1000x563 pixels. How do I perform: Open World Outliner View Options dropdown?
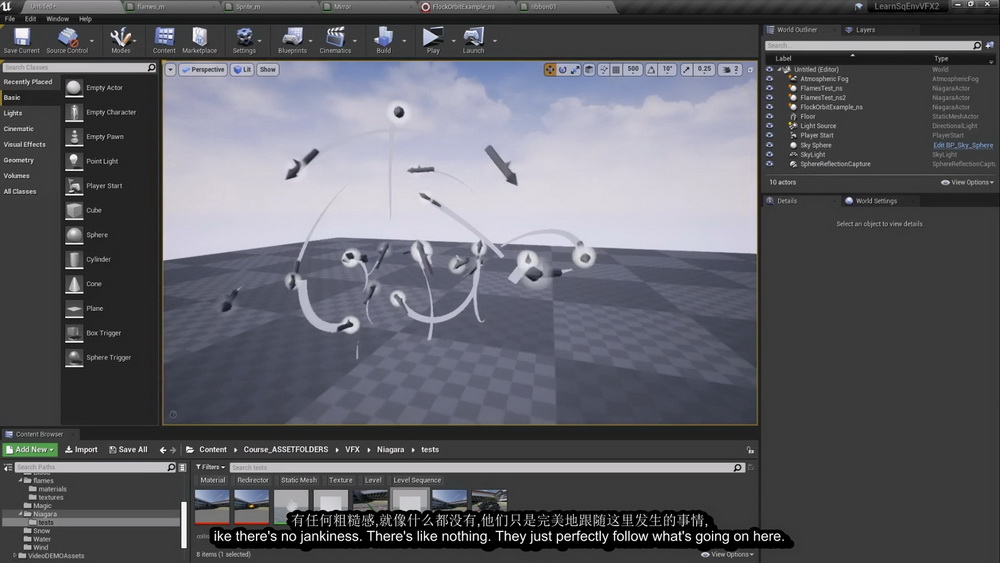point(967,182)
